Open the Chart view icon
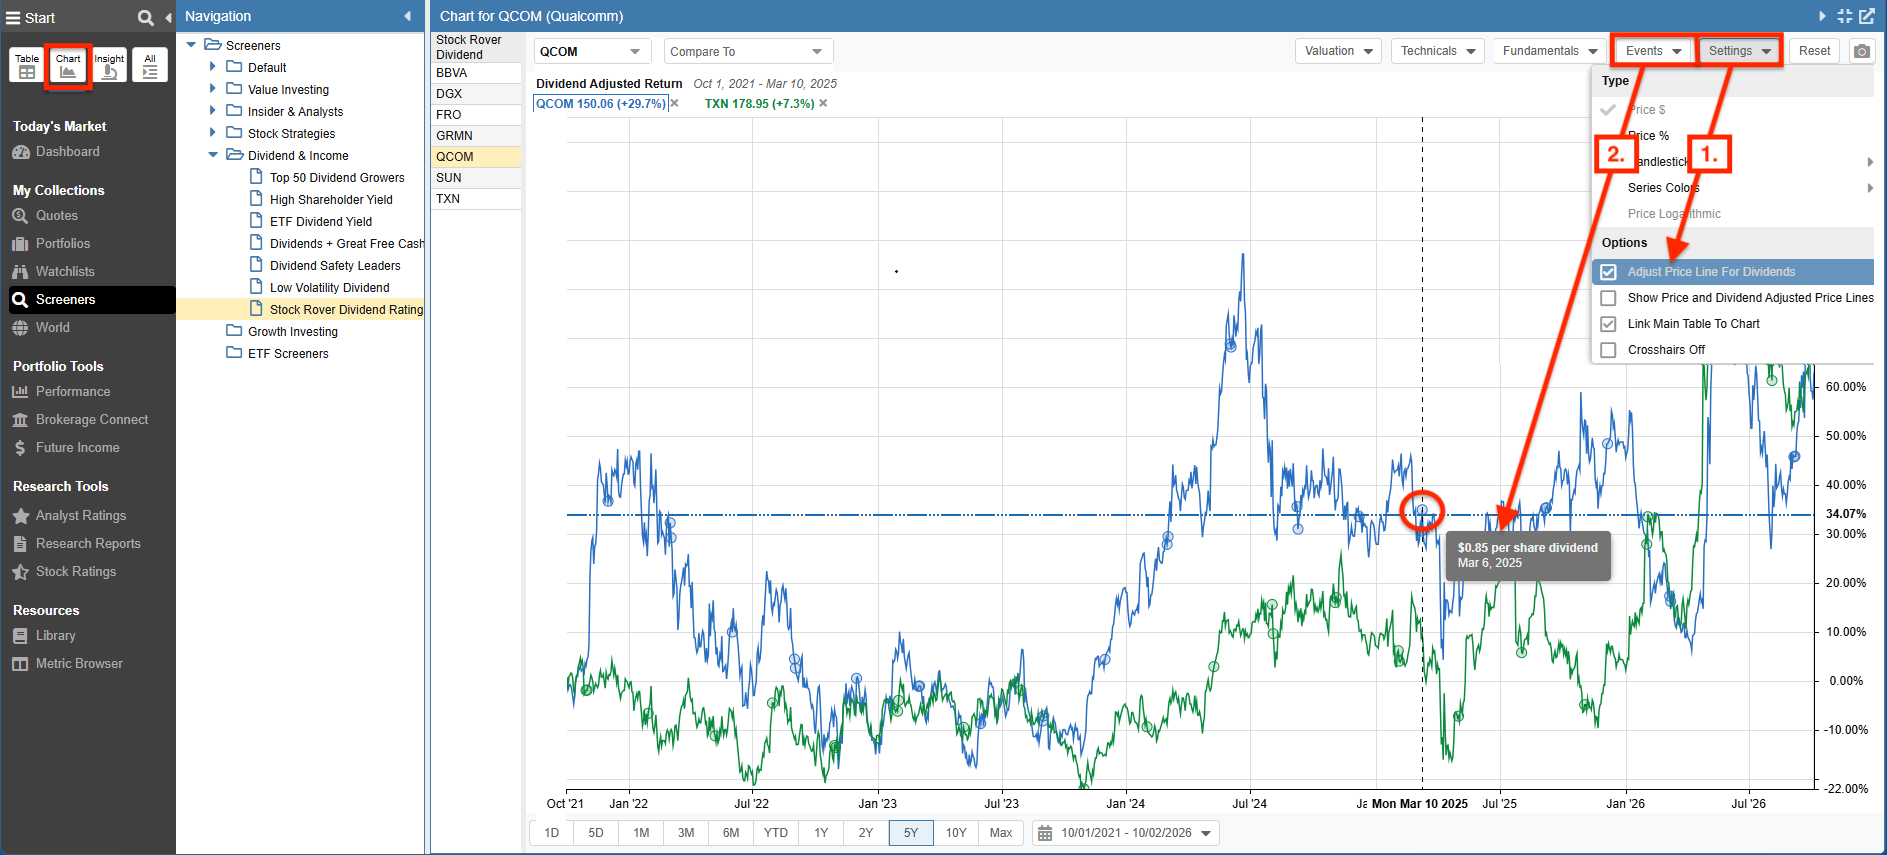Screen dimensions: 1887x855 68,65
